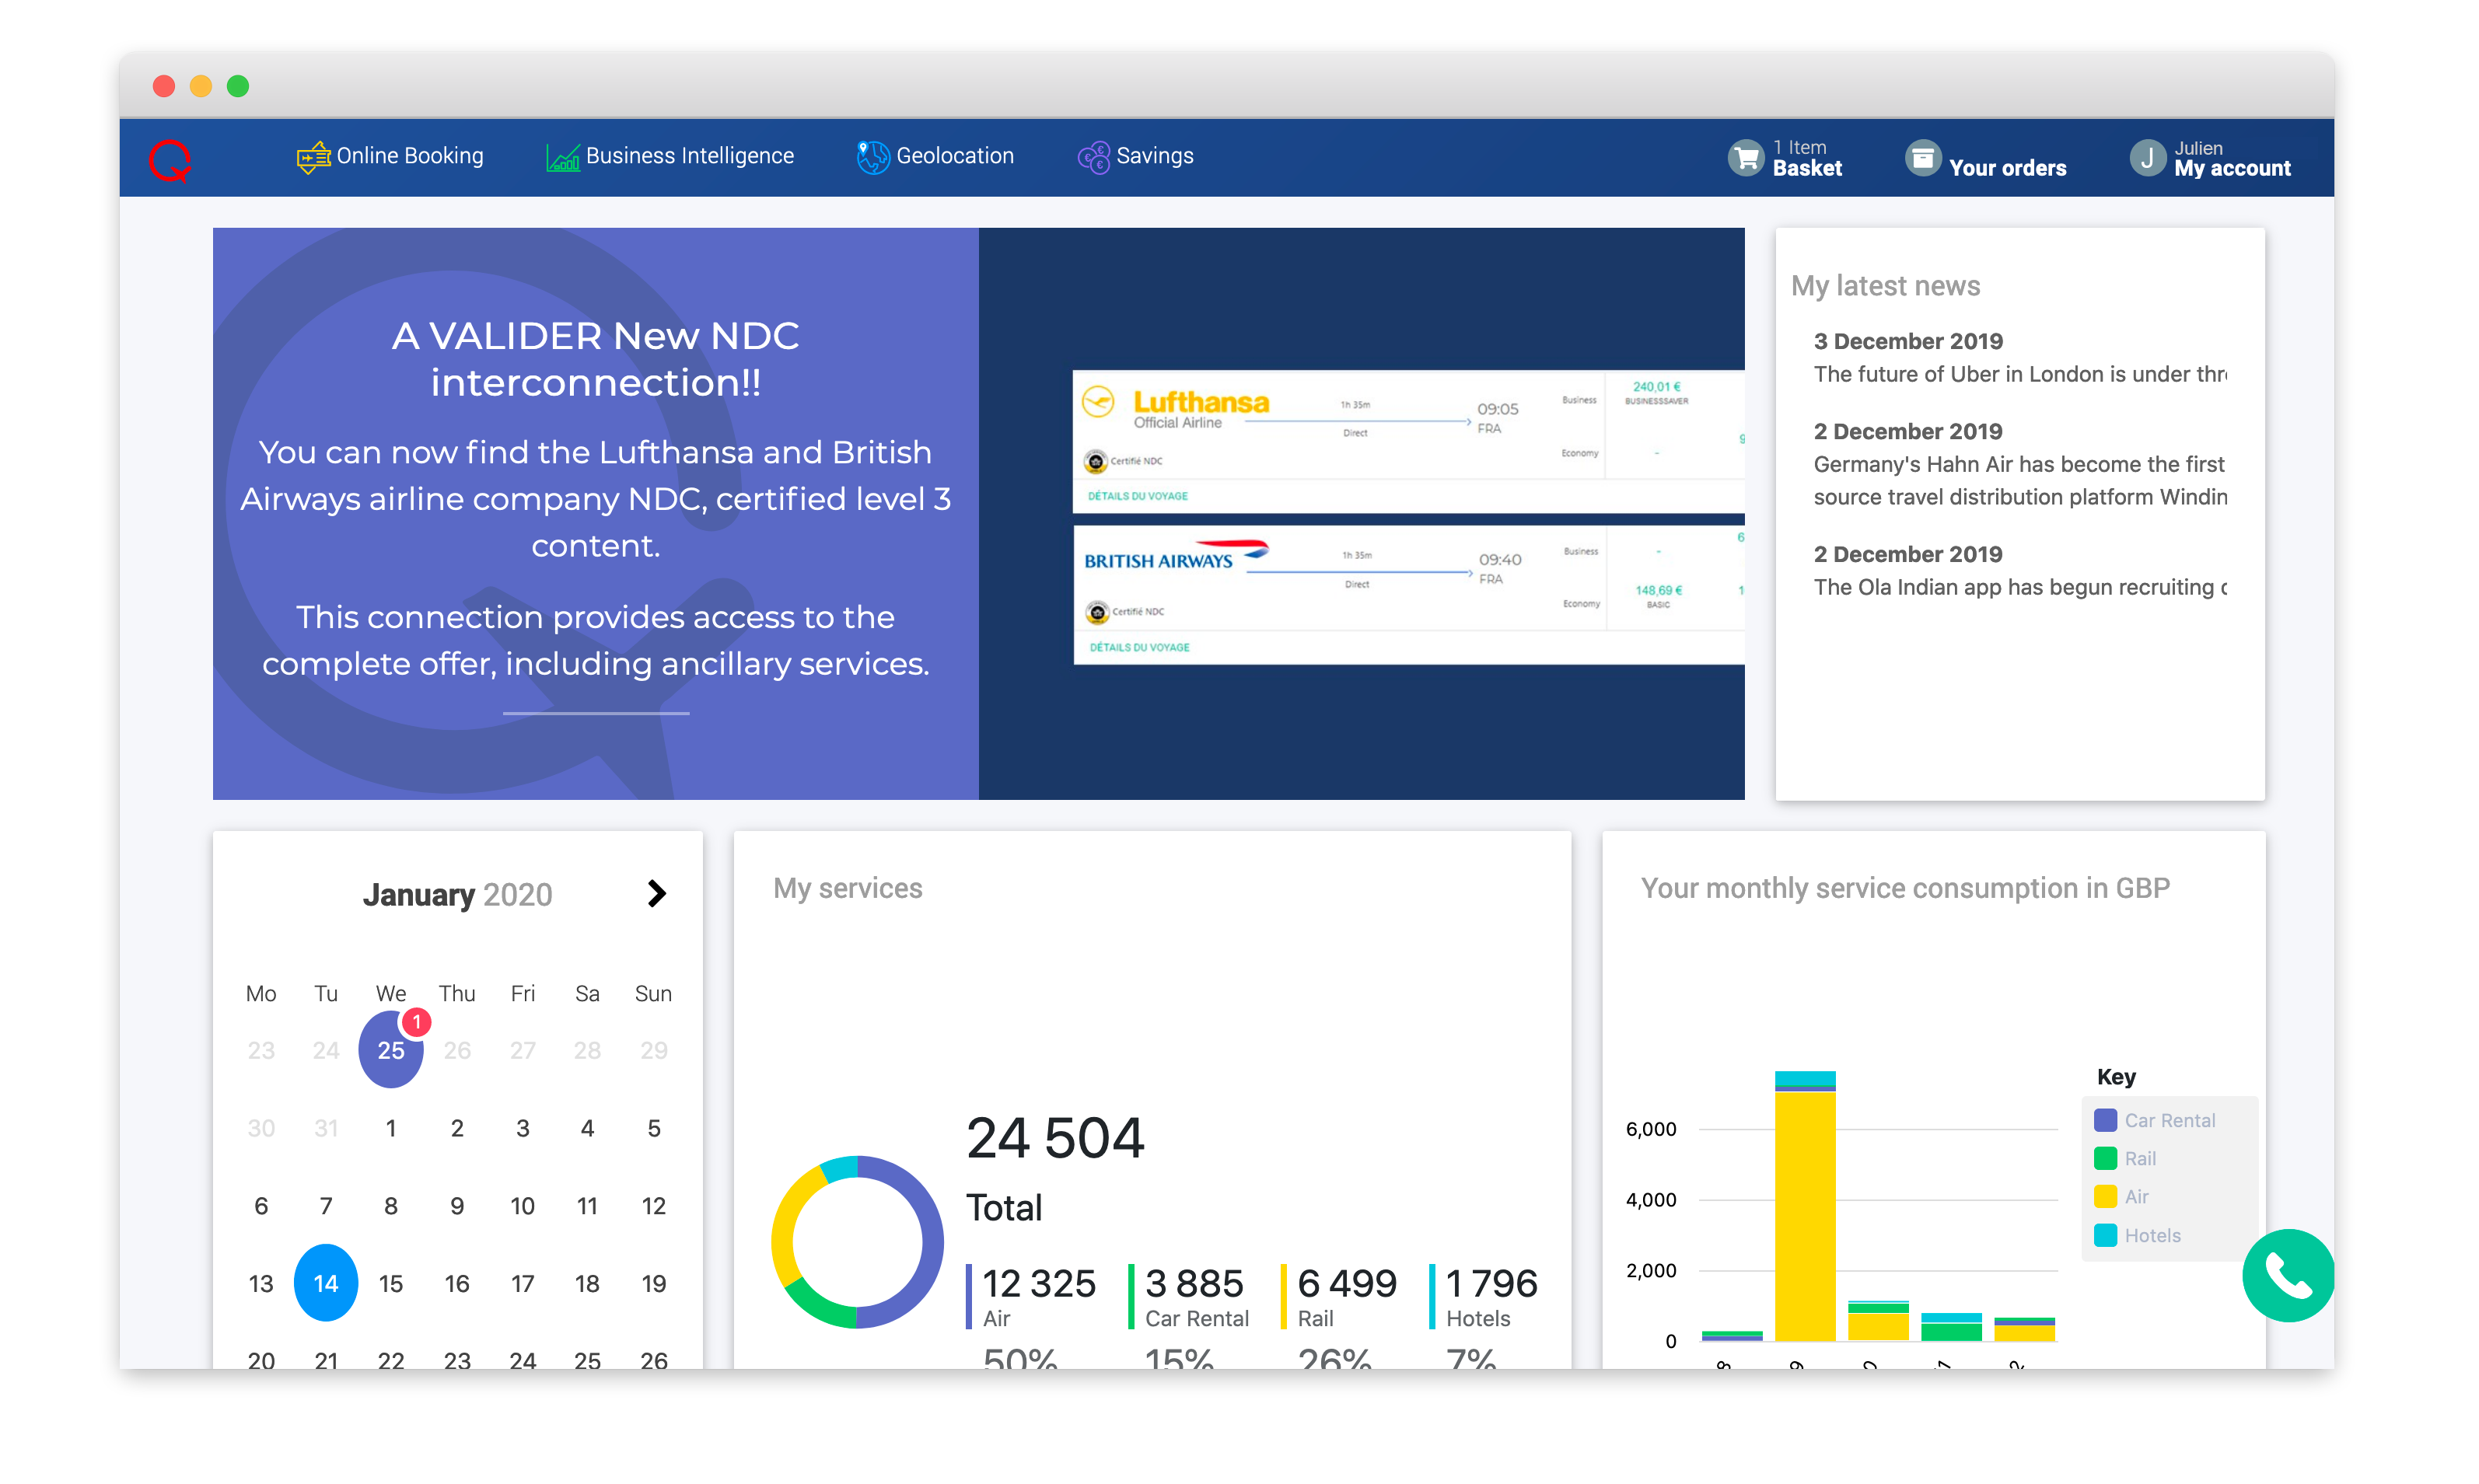The image size is (2479, 1484).
Task: Open the 3 December 2019 Uber news item
Action: pyautogui.click(x=2020, y=358)
